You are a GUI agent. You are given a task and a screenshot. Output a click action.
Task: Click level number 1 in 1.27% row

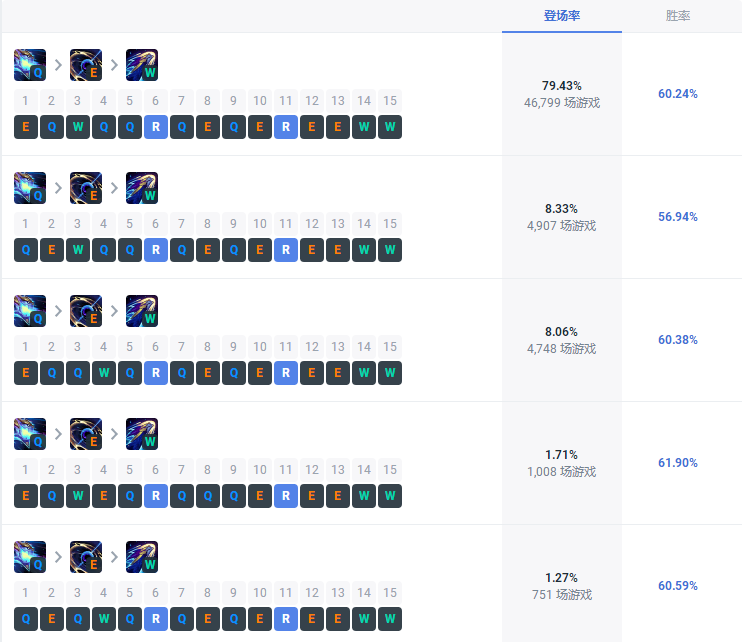point(26,593)
